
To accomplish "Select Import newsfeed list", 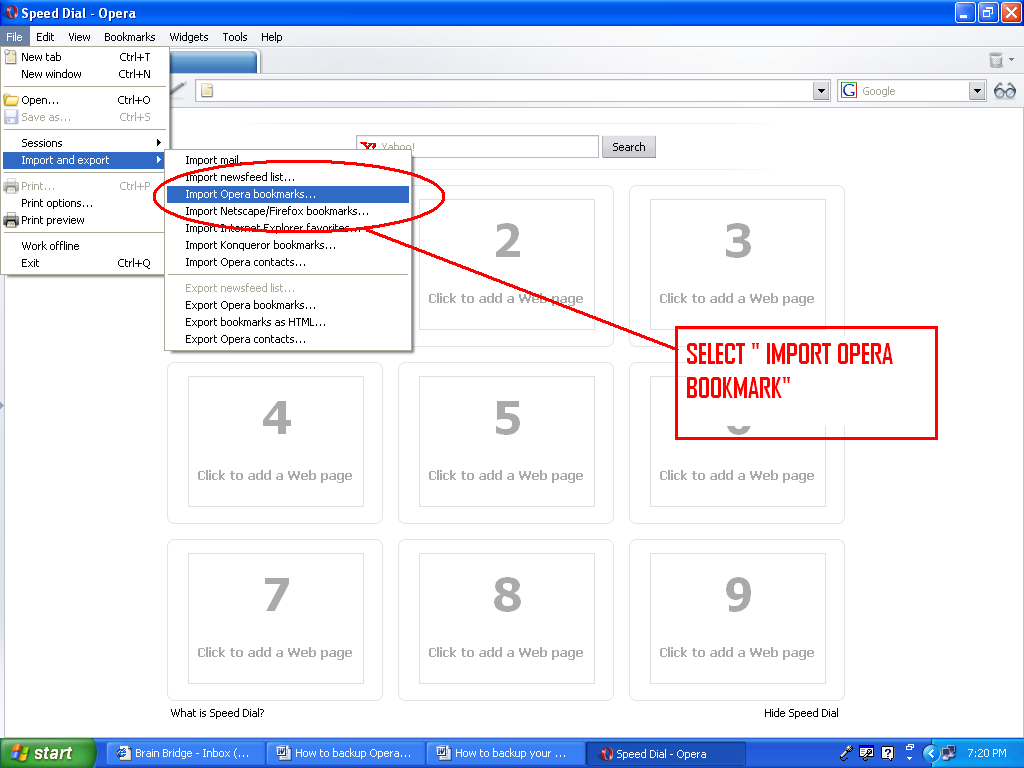I will [288, 177].
